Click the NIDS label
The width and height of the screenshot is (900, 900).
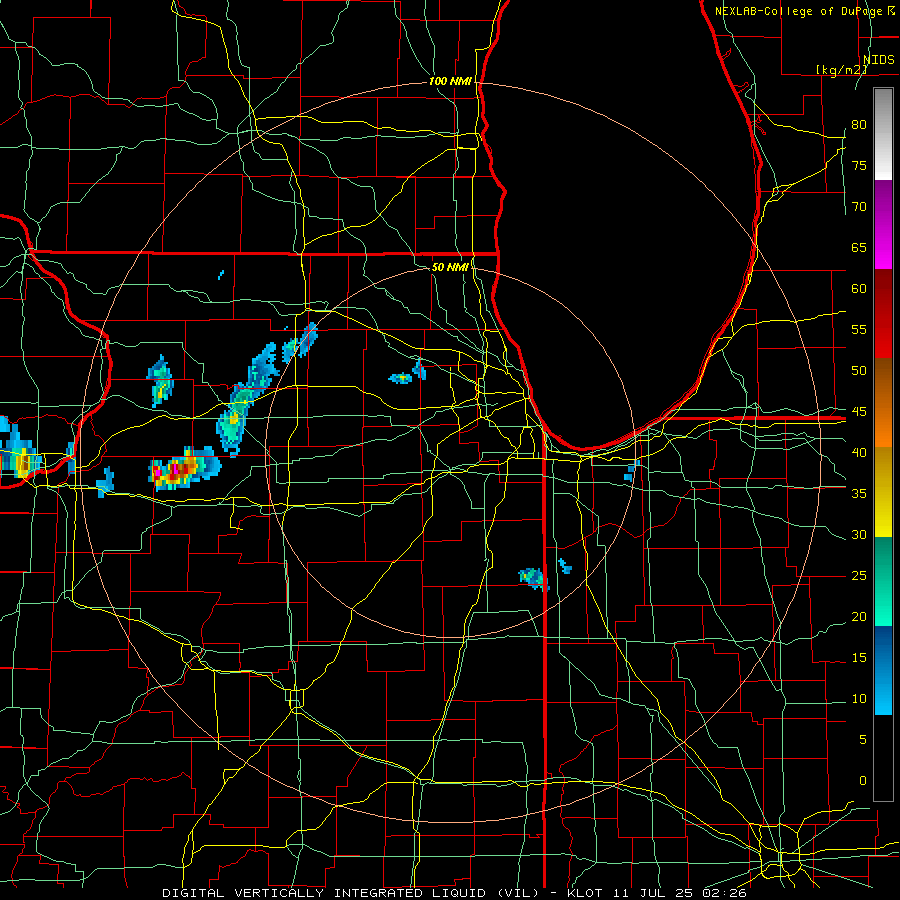[x=878, y=59]
